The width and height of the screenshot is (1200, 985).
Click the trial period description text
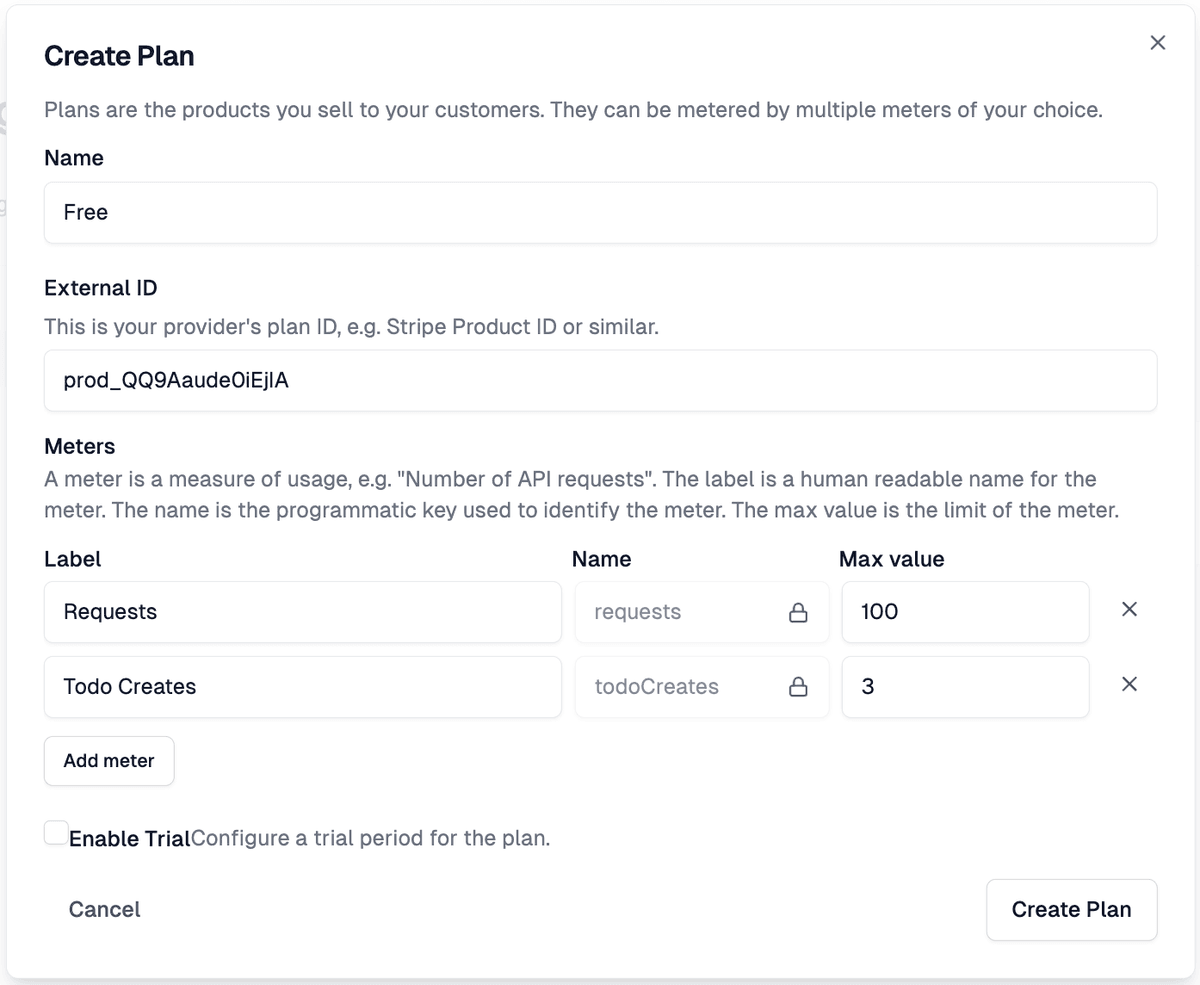click(x=370, y=838)
